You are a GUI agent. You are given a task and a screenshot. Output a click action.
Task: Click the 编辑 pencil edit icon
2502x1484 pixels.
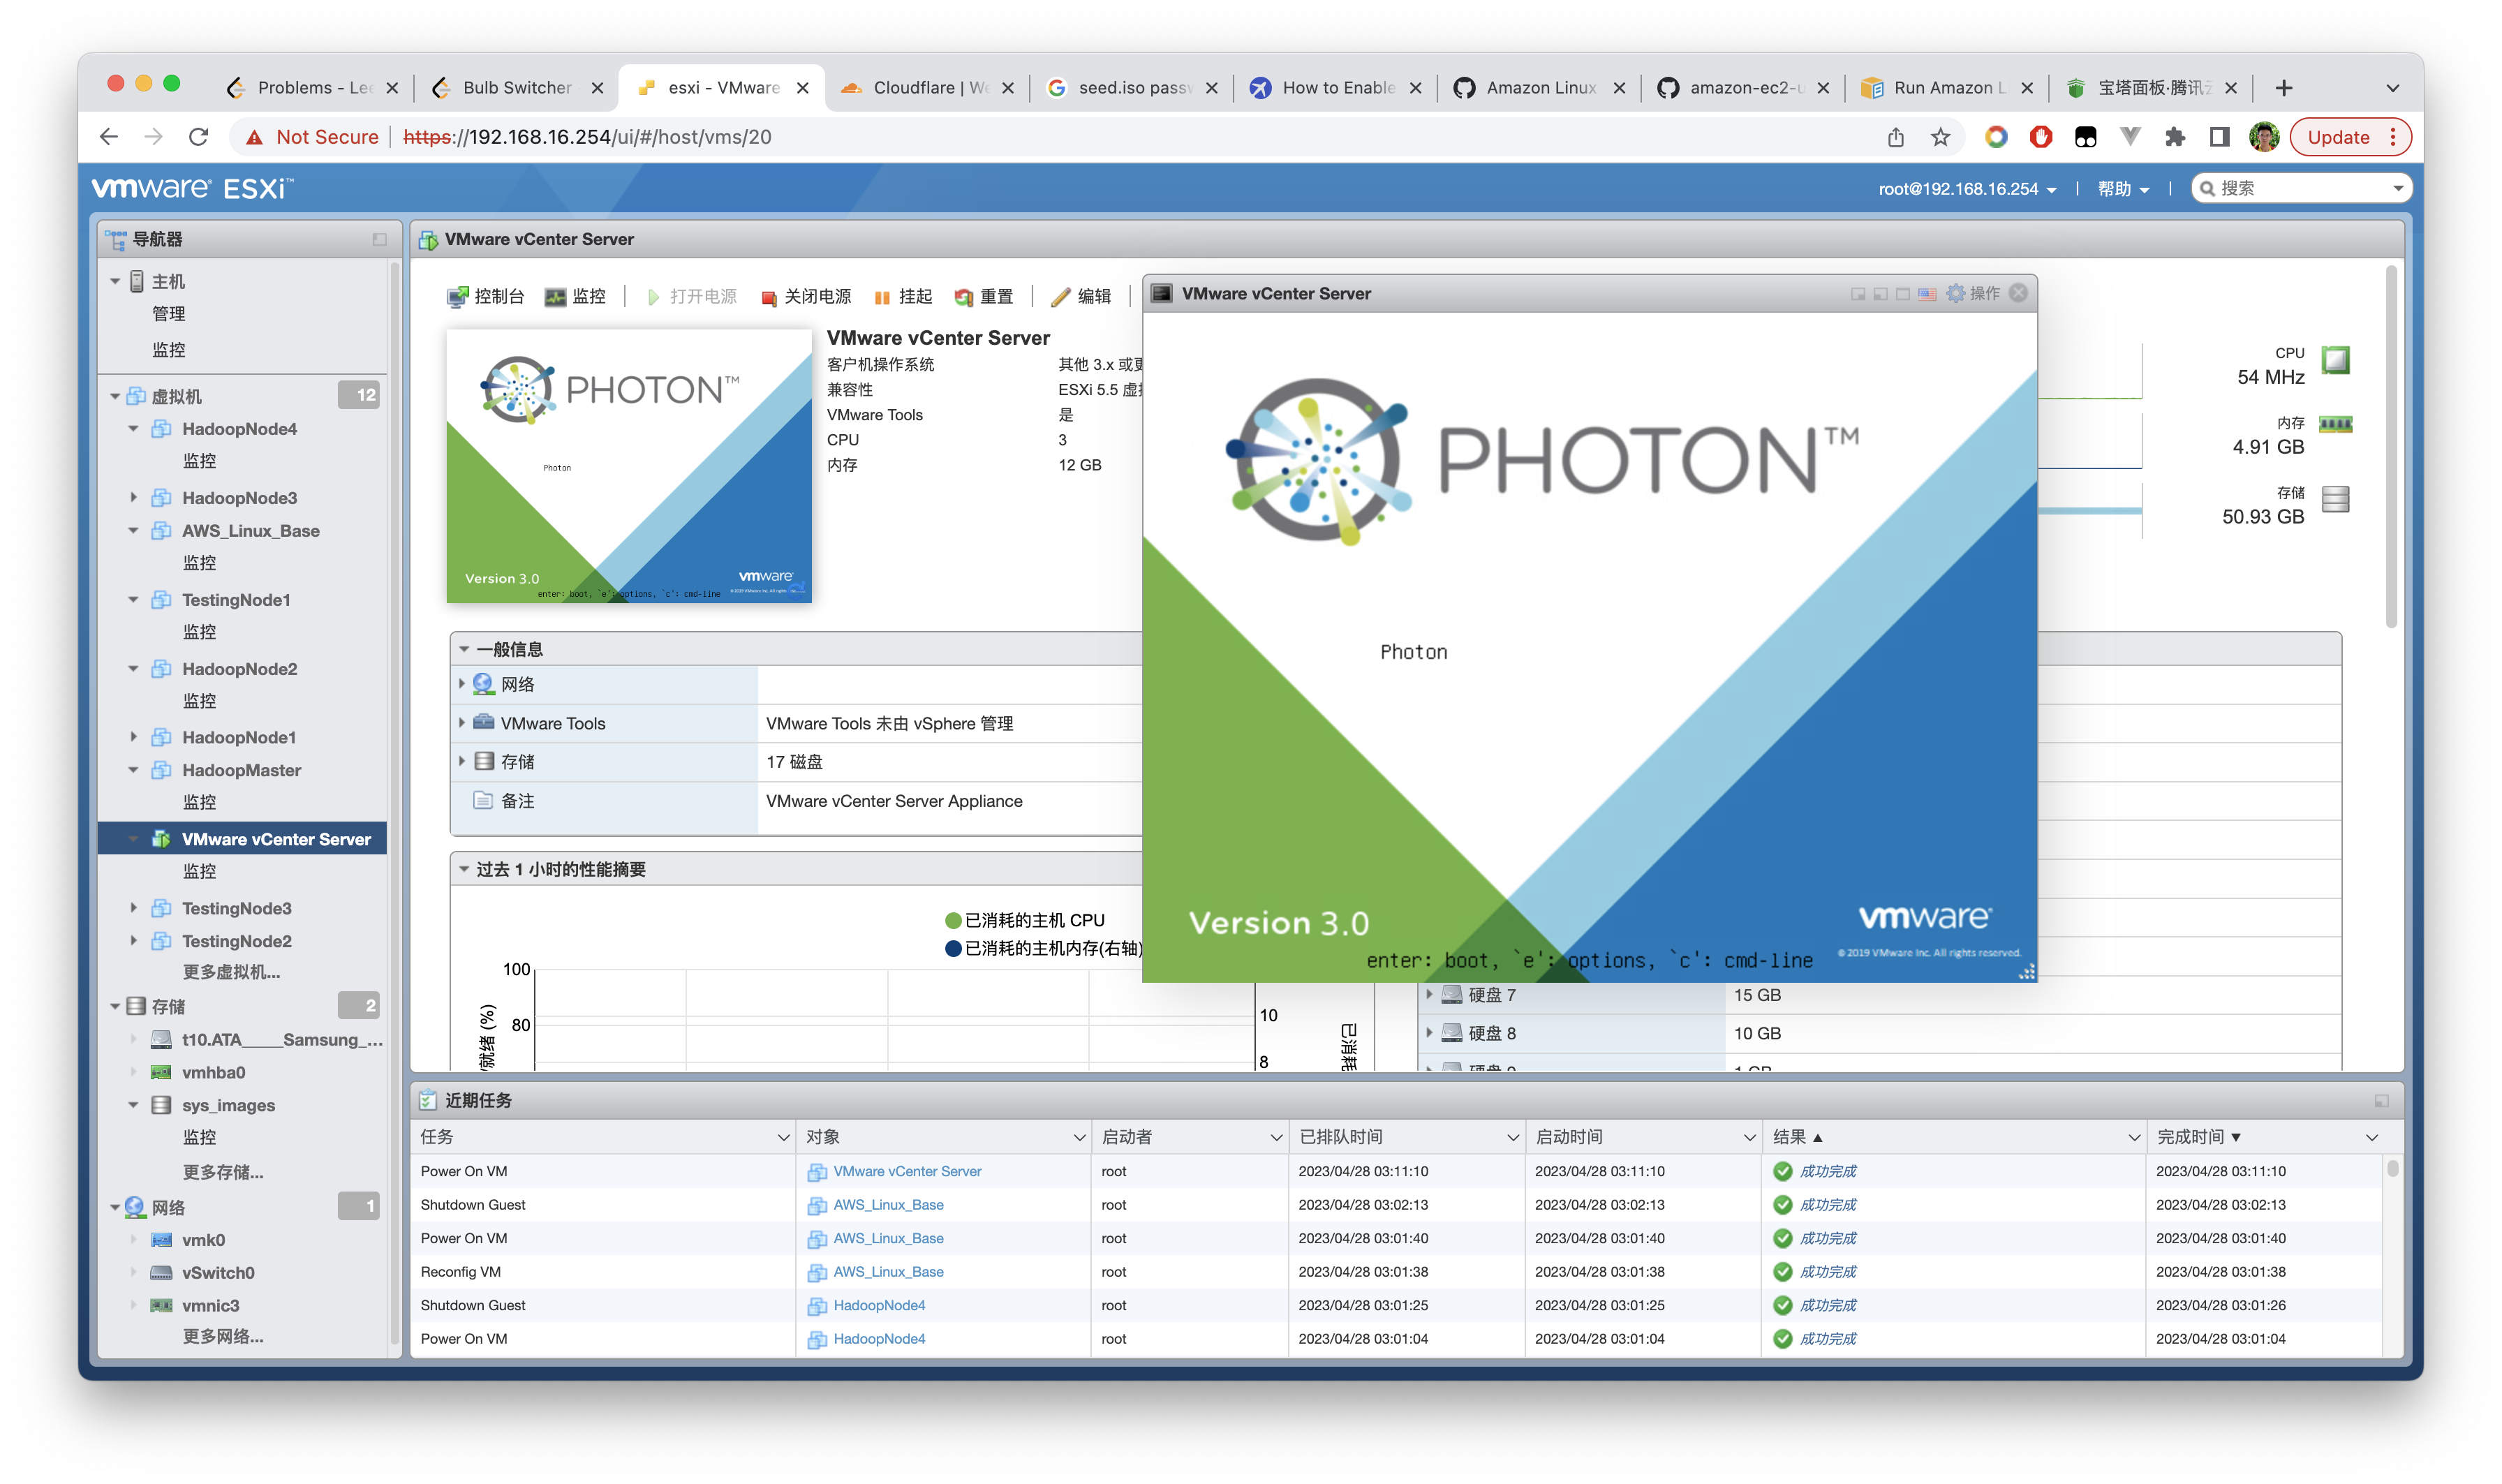point(1061,297)
